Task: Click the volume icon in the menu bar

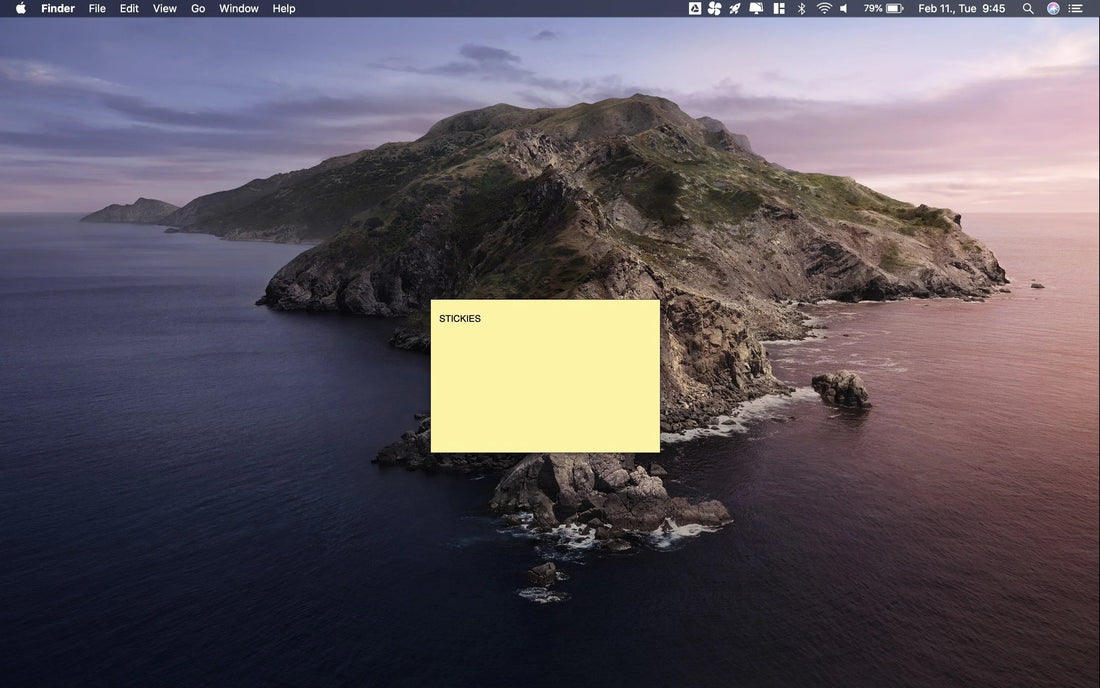Action: 842,8
